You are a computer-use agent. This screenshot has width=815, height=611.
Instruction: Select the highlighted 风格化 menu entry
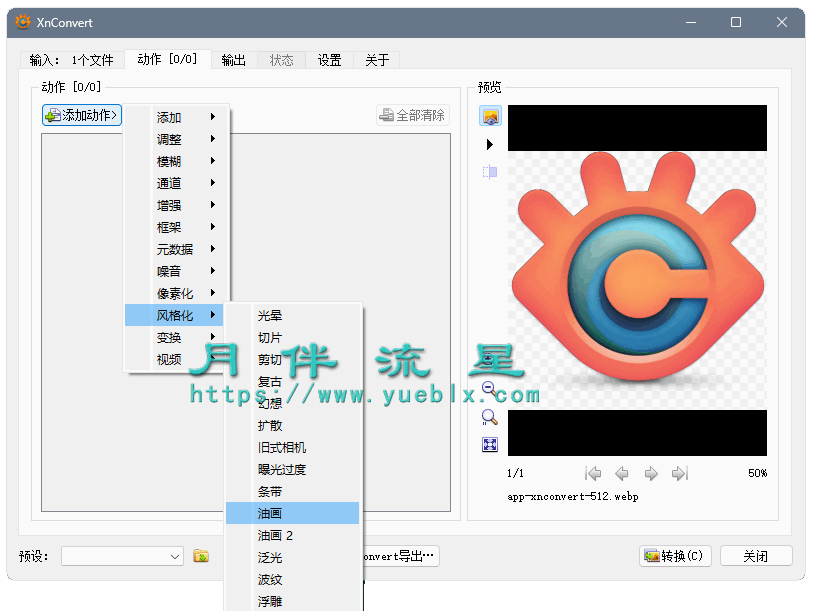point(175,315)
